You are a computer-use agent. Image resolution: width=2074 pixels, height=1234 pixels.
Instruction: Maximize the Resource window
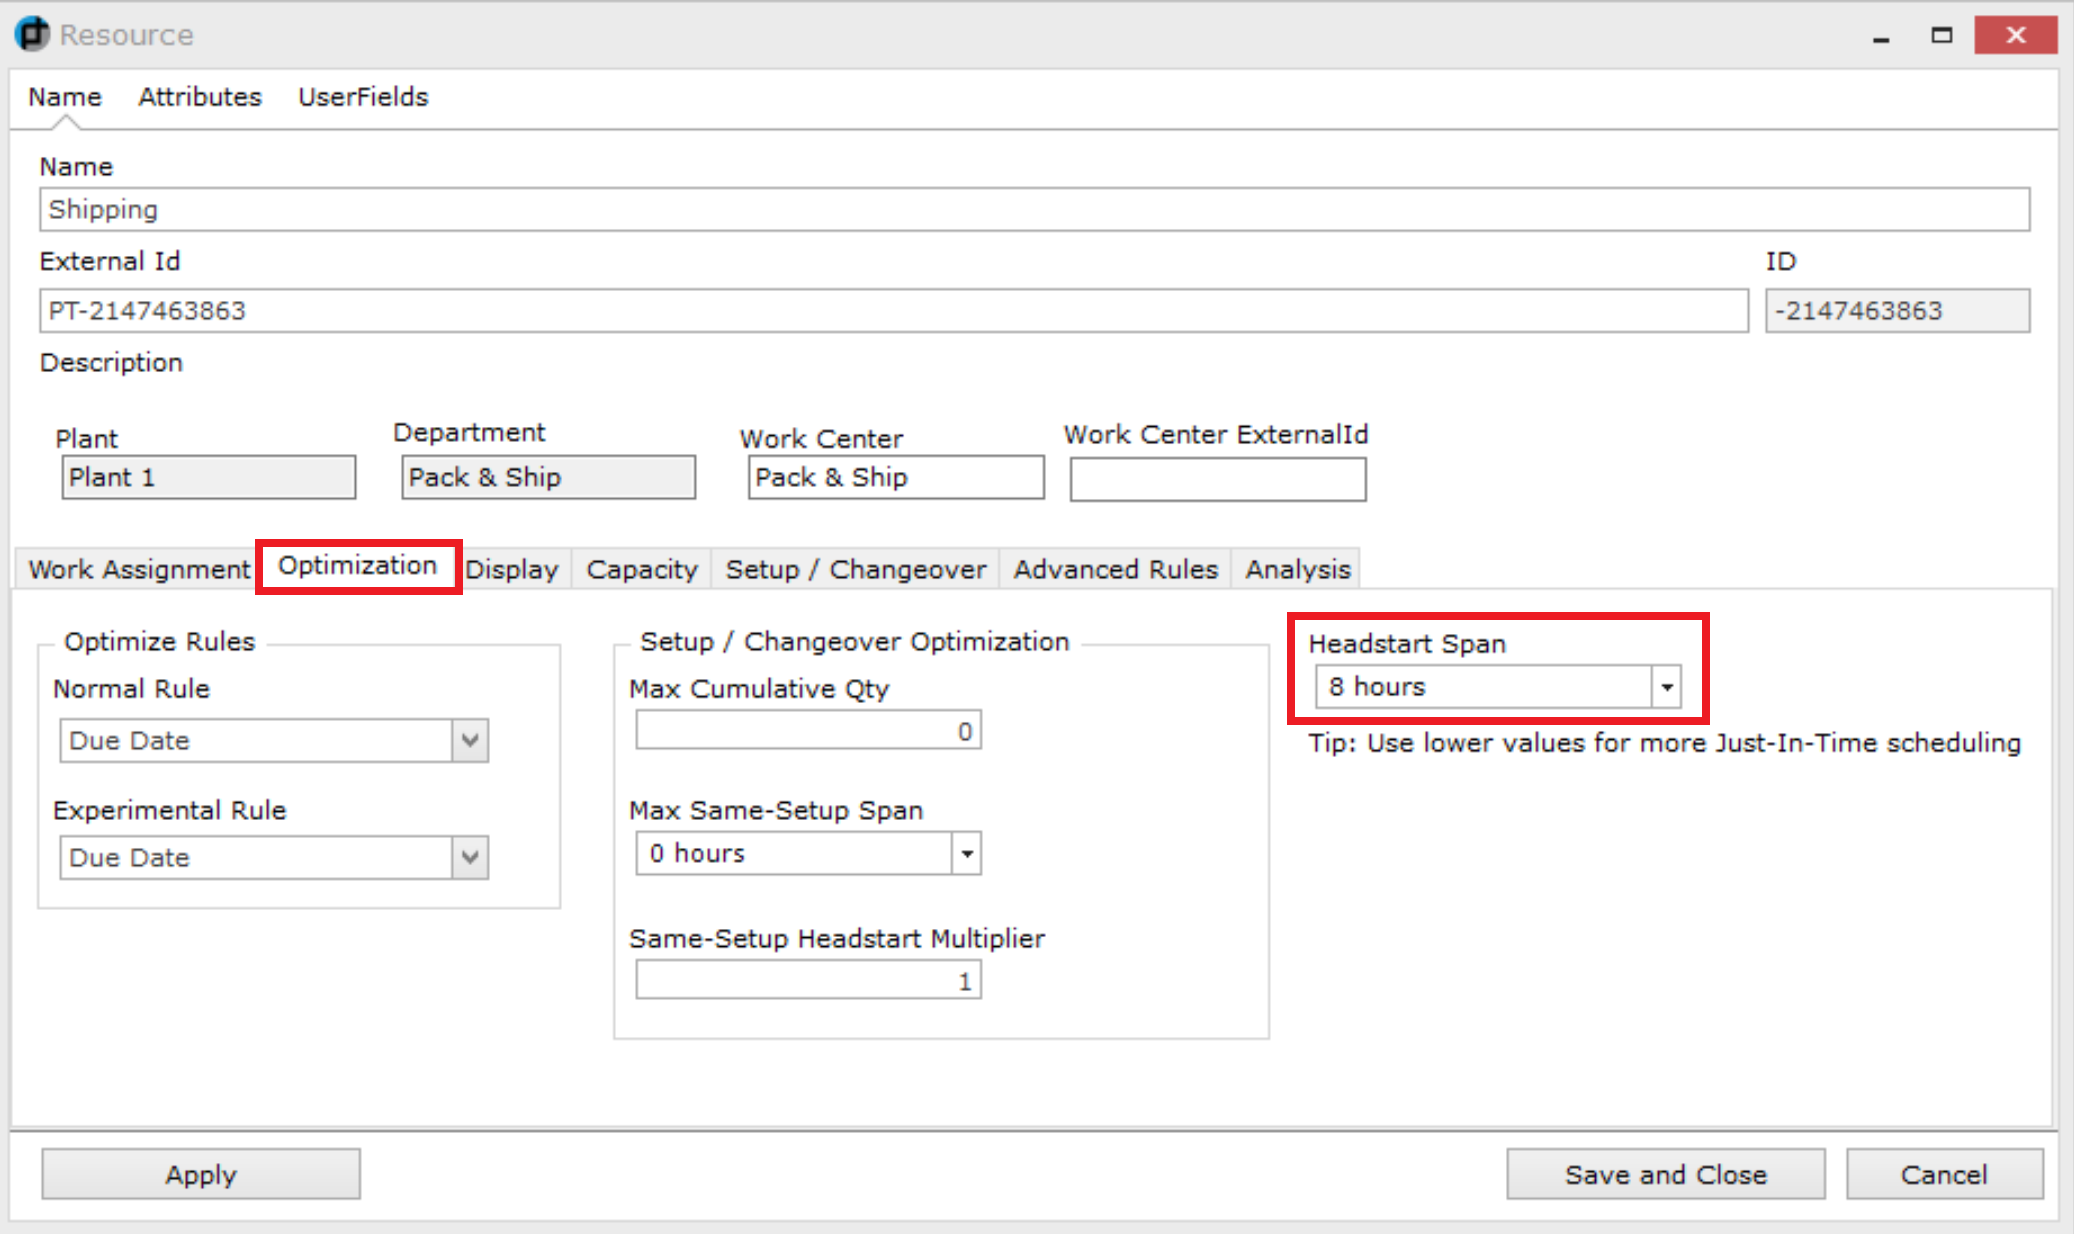pyautogui.click(x=1942, y=36)
